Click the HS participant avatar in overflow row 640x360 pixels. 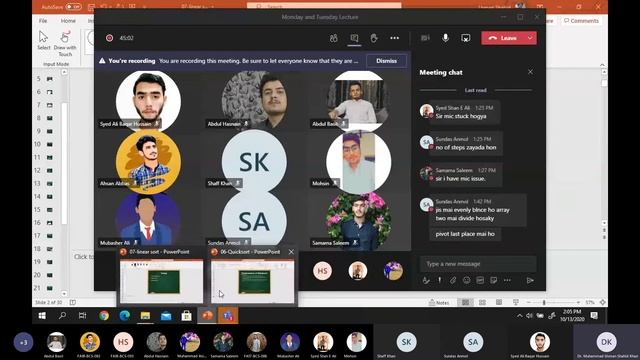click(322, 271)
